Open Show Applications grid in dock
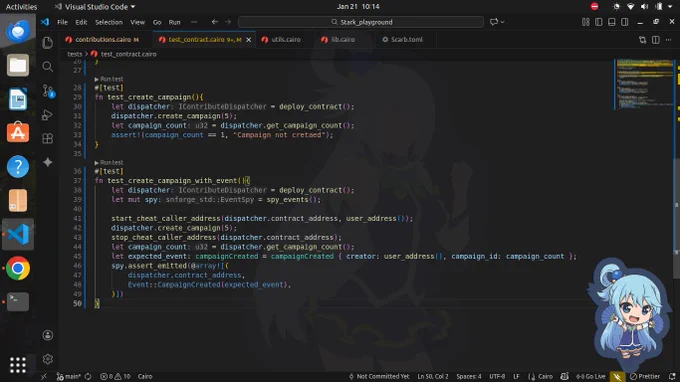 point(18,365)
